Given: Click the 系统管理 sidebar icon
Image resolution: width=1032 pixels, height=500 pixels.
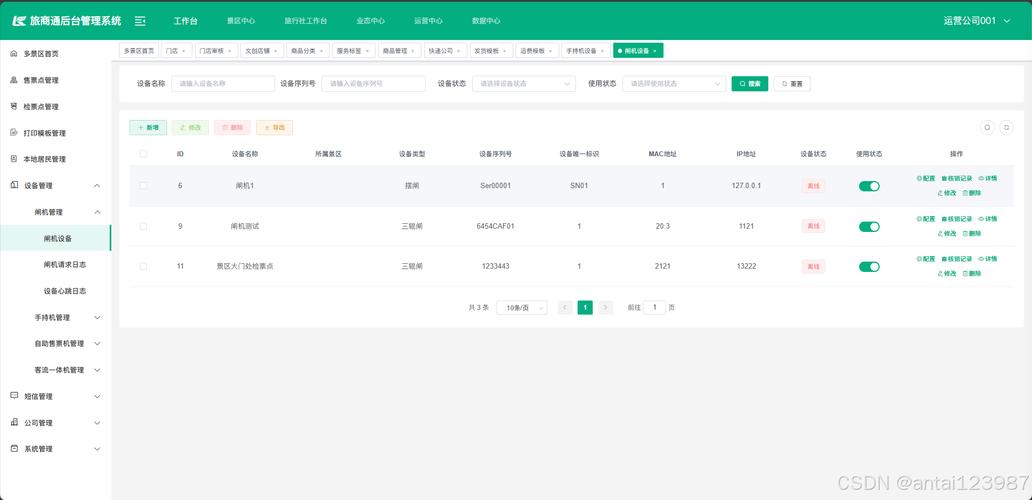Looking at the screenshot, I should point(14,449).
